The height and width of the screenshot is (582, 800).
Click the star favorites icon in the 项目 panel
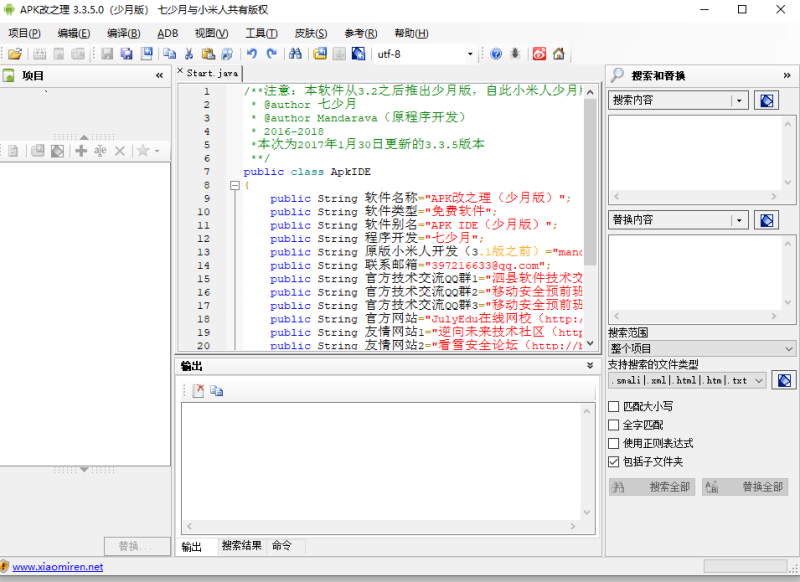(143, 151)
